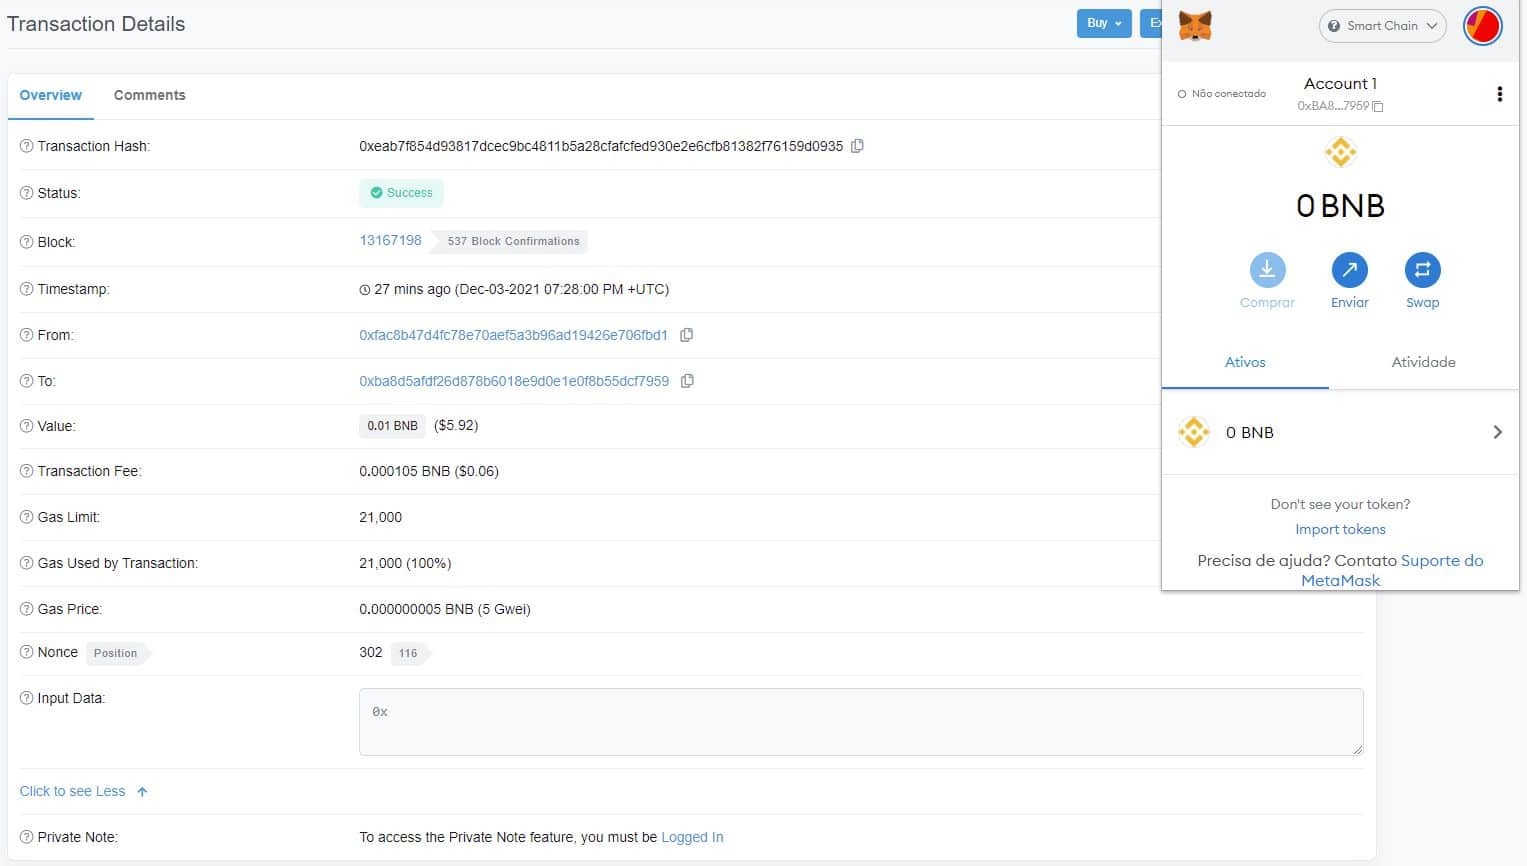Screen dimensions: 1527x866
Task: Click the Logged In link
Action: tap(692, 837)
